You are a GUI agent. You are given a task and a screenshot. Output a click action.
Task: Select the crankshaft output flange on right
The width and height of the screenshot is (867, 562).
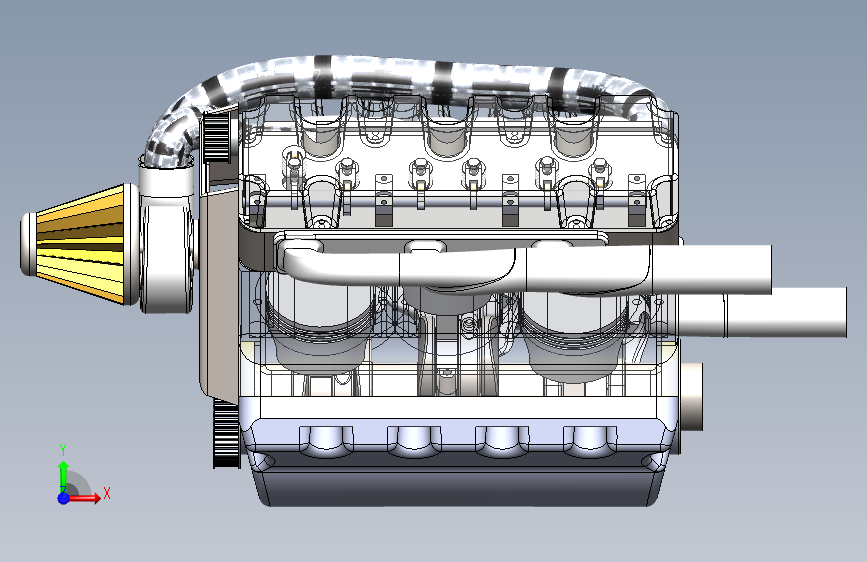point(691,396)
